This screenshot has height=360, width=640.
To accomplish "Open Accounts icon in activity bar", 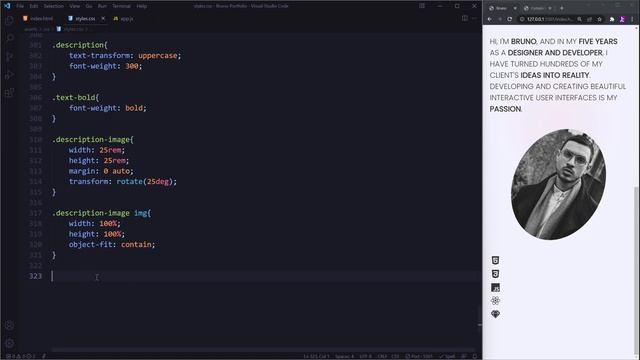I will point(9,325).
